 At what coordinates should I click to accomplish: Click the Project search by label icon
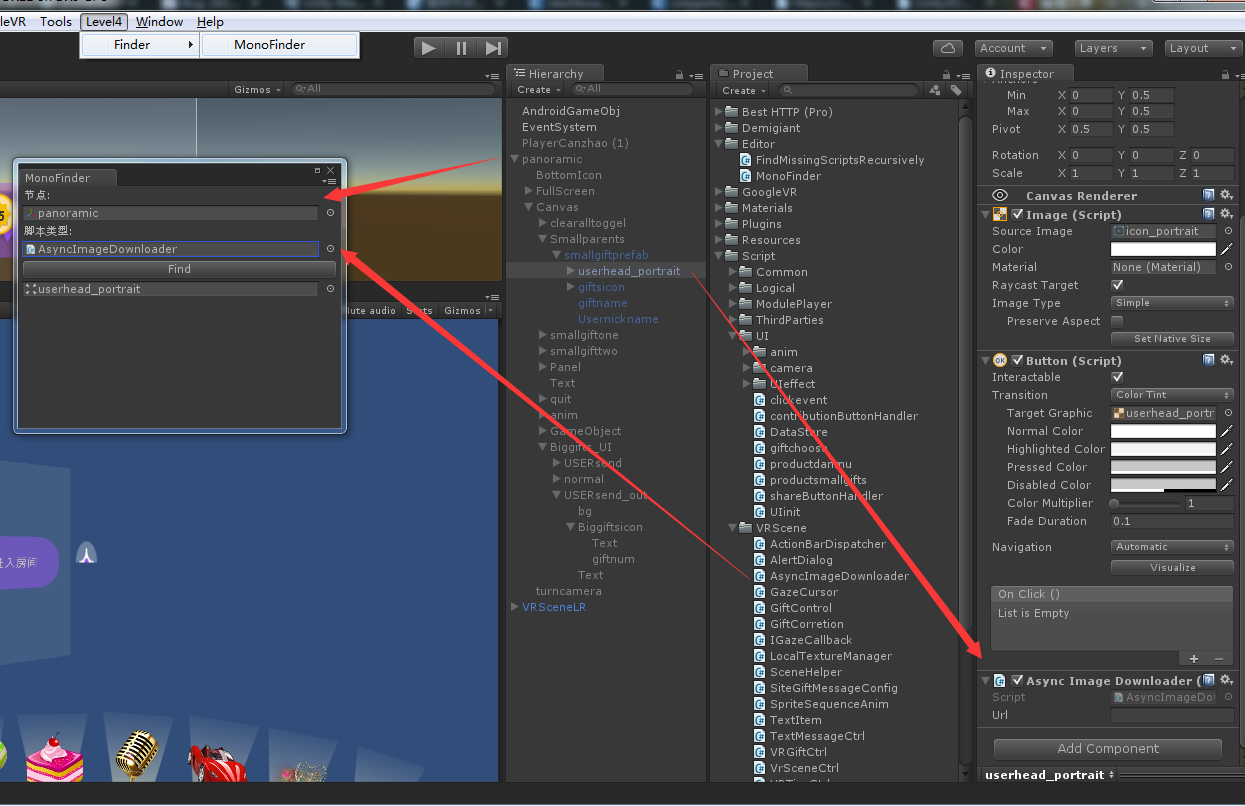point(956,90)
